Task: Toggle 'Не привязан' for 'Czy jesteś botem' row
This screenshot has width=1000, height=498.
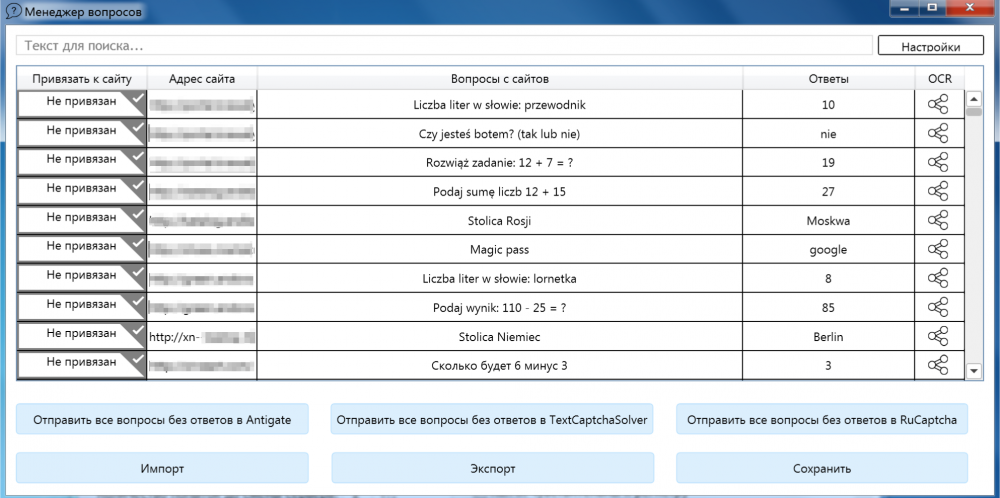Action: tap(82, 132)
